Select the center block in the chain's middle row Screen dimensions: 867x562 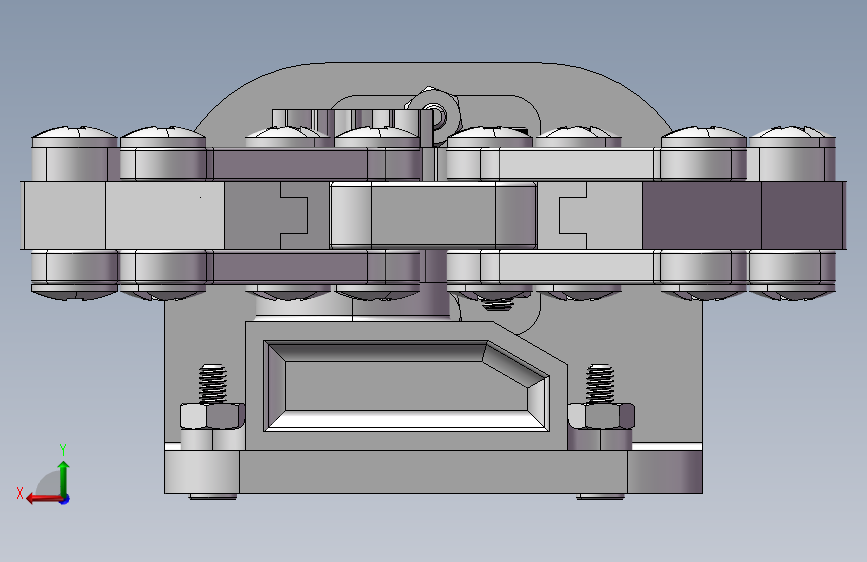point(433,215)
